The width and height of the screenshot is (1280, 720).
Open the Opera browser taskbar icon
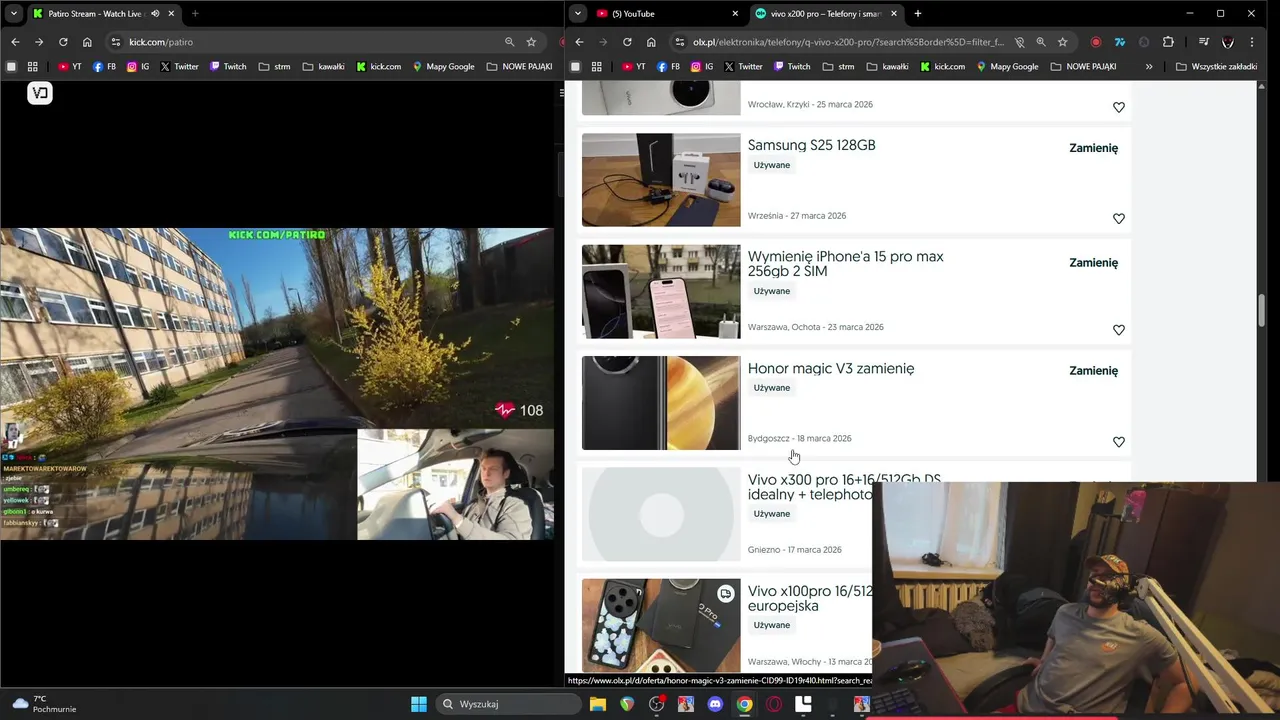pos(774,704)
